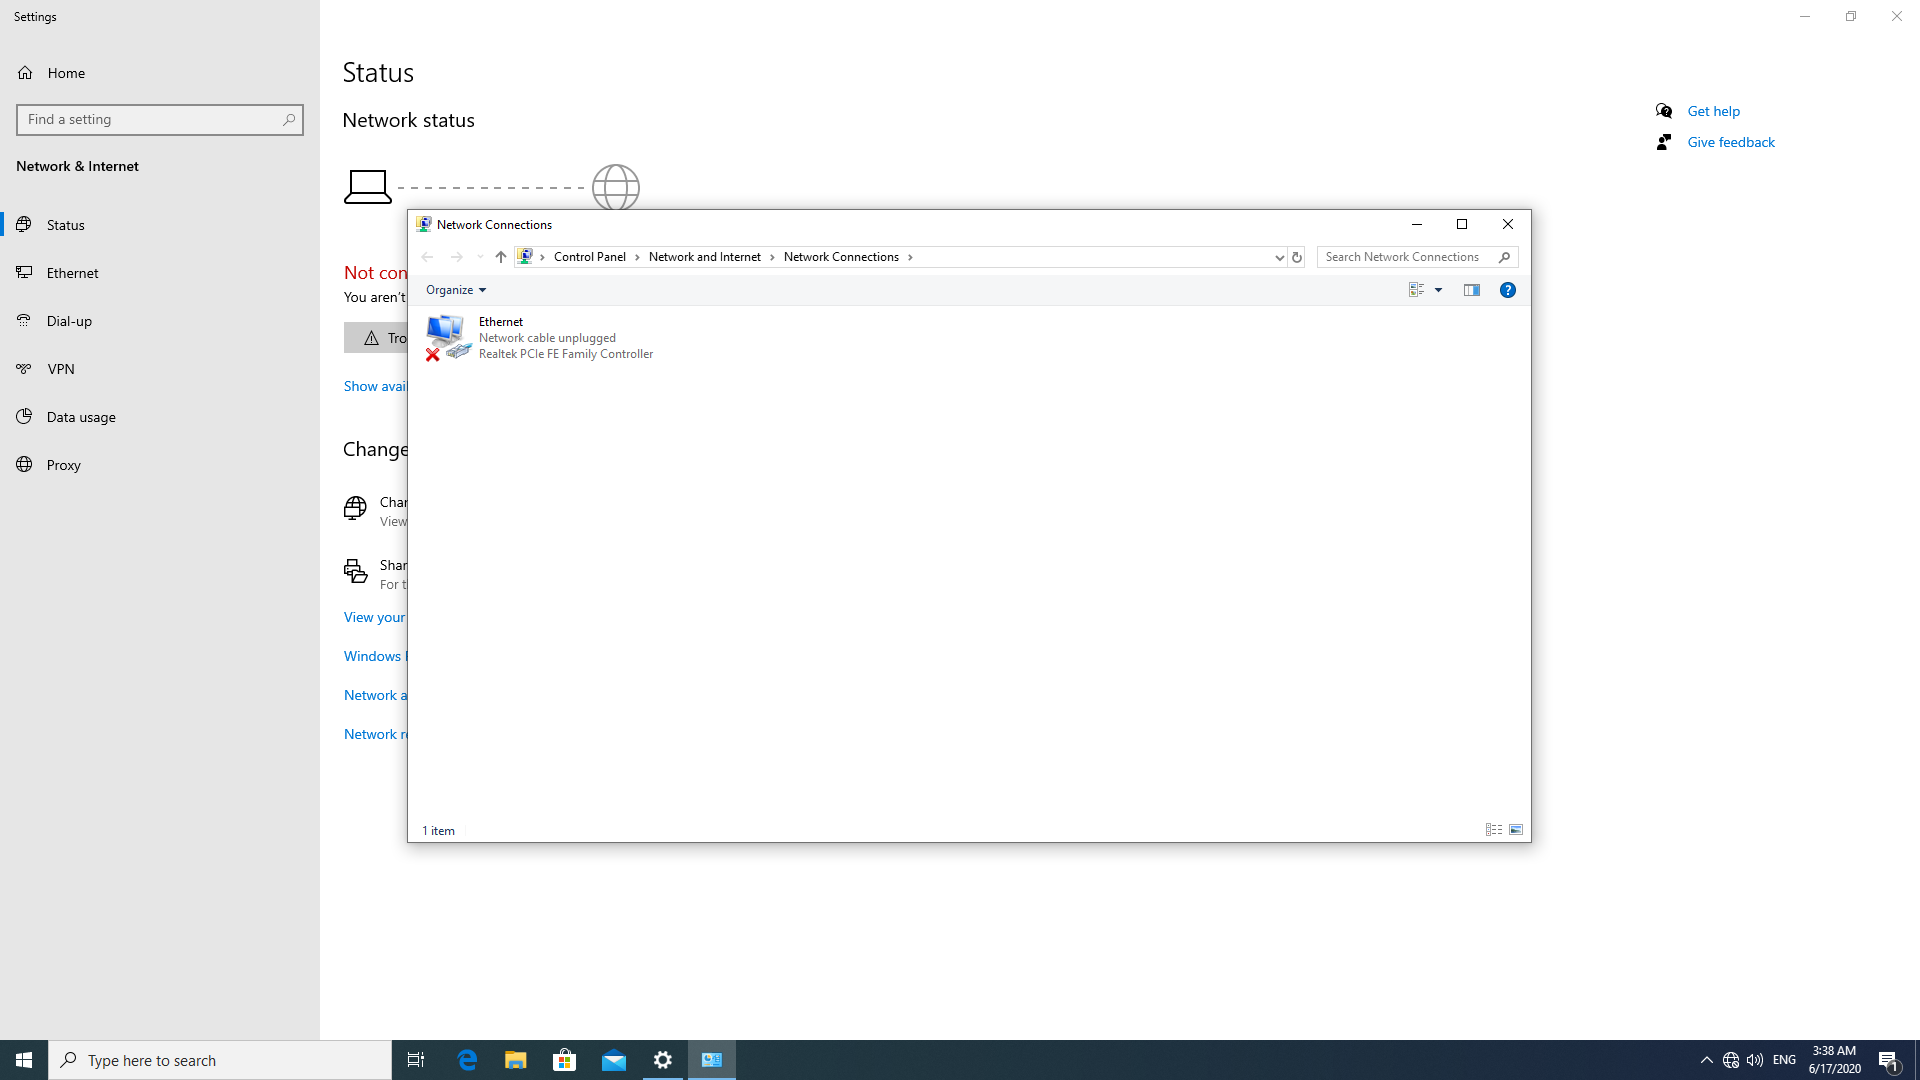Viewport: 1920px width, 1080px height.
Task: Open recent locations dropdown arrow
Action: pyautogui.click(x=480, y=257)
